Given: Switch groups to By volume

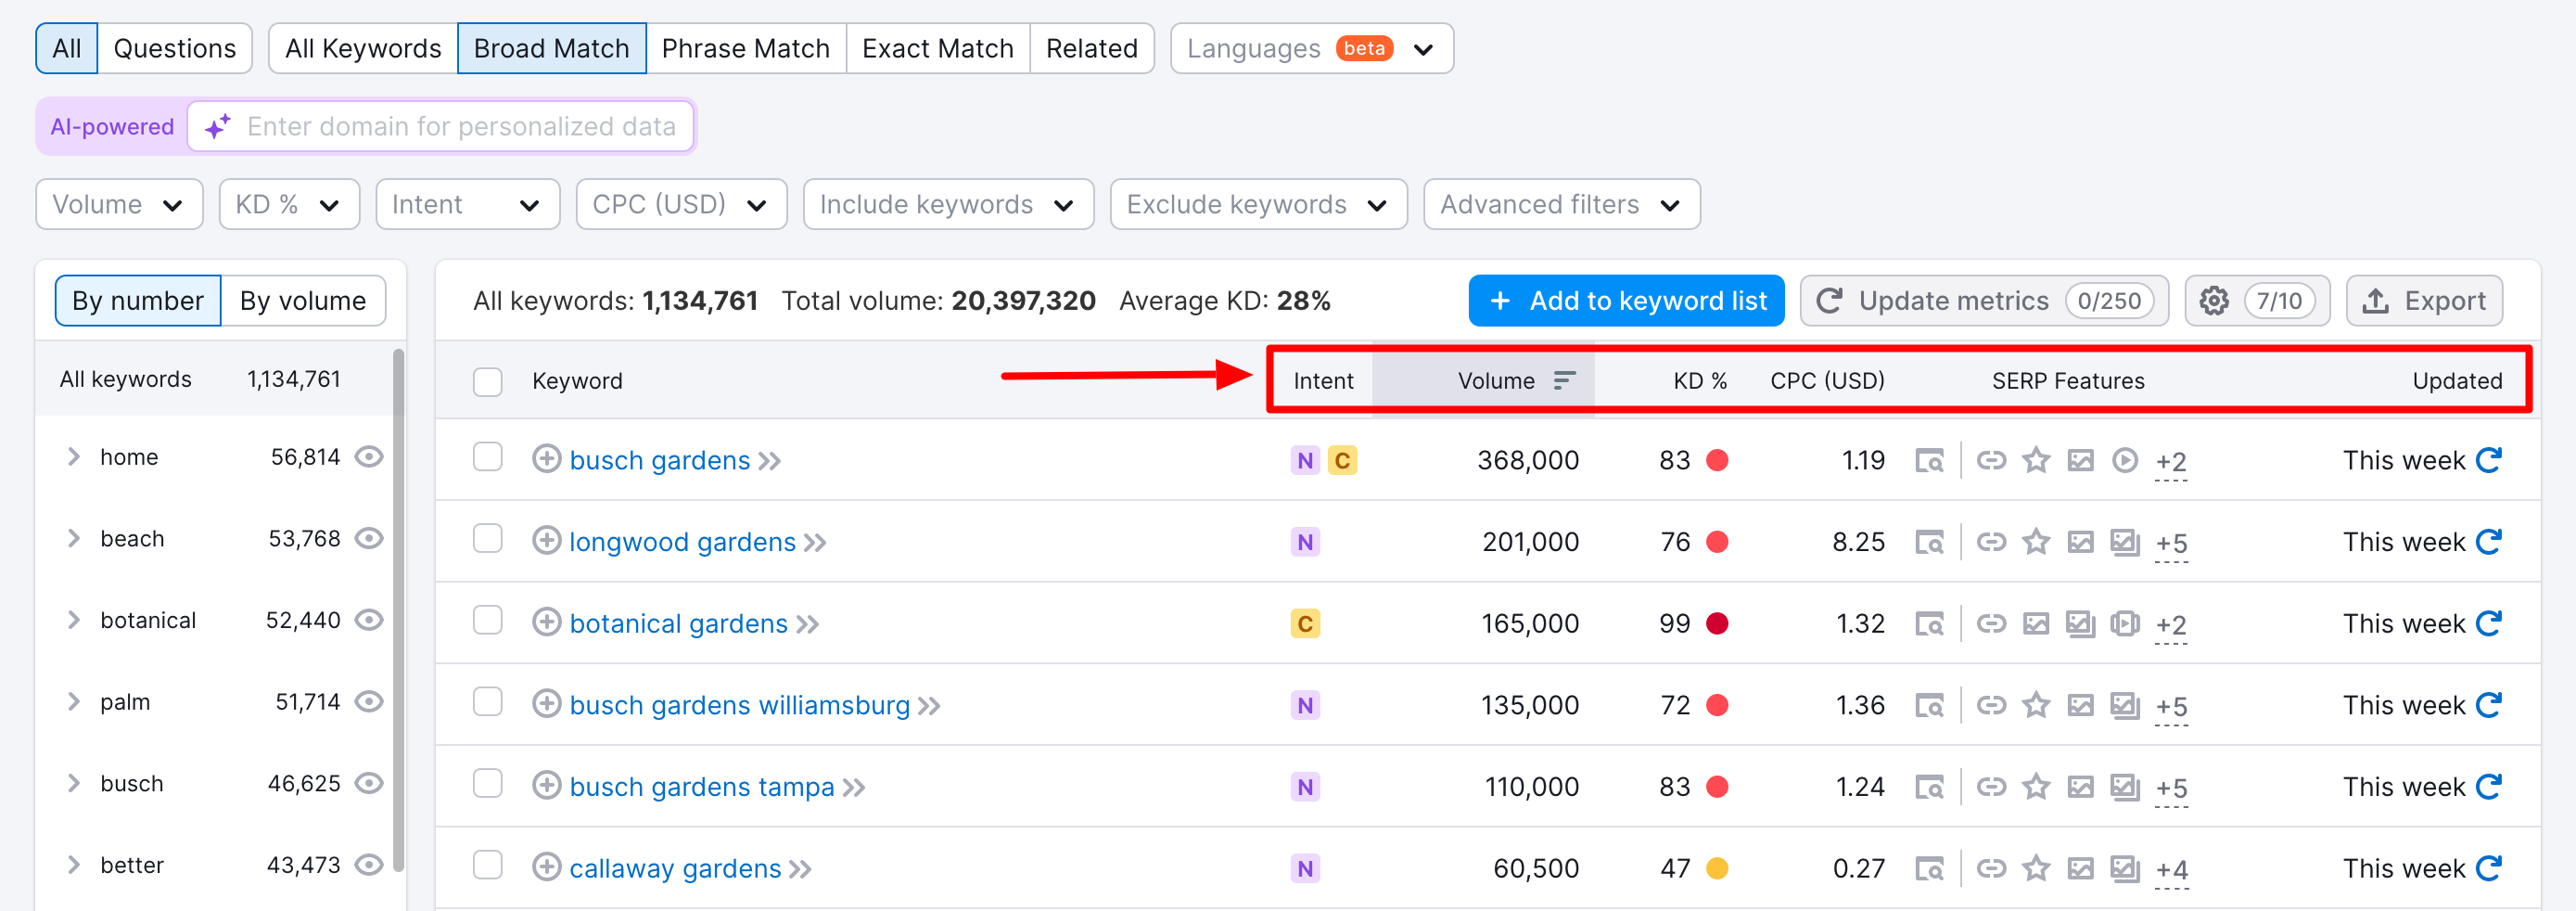Looking at the screenshot, I should coord(303,301).
